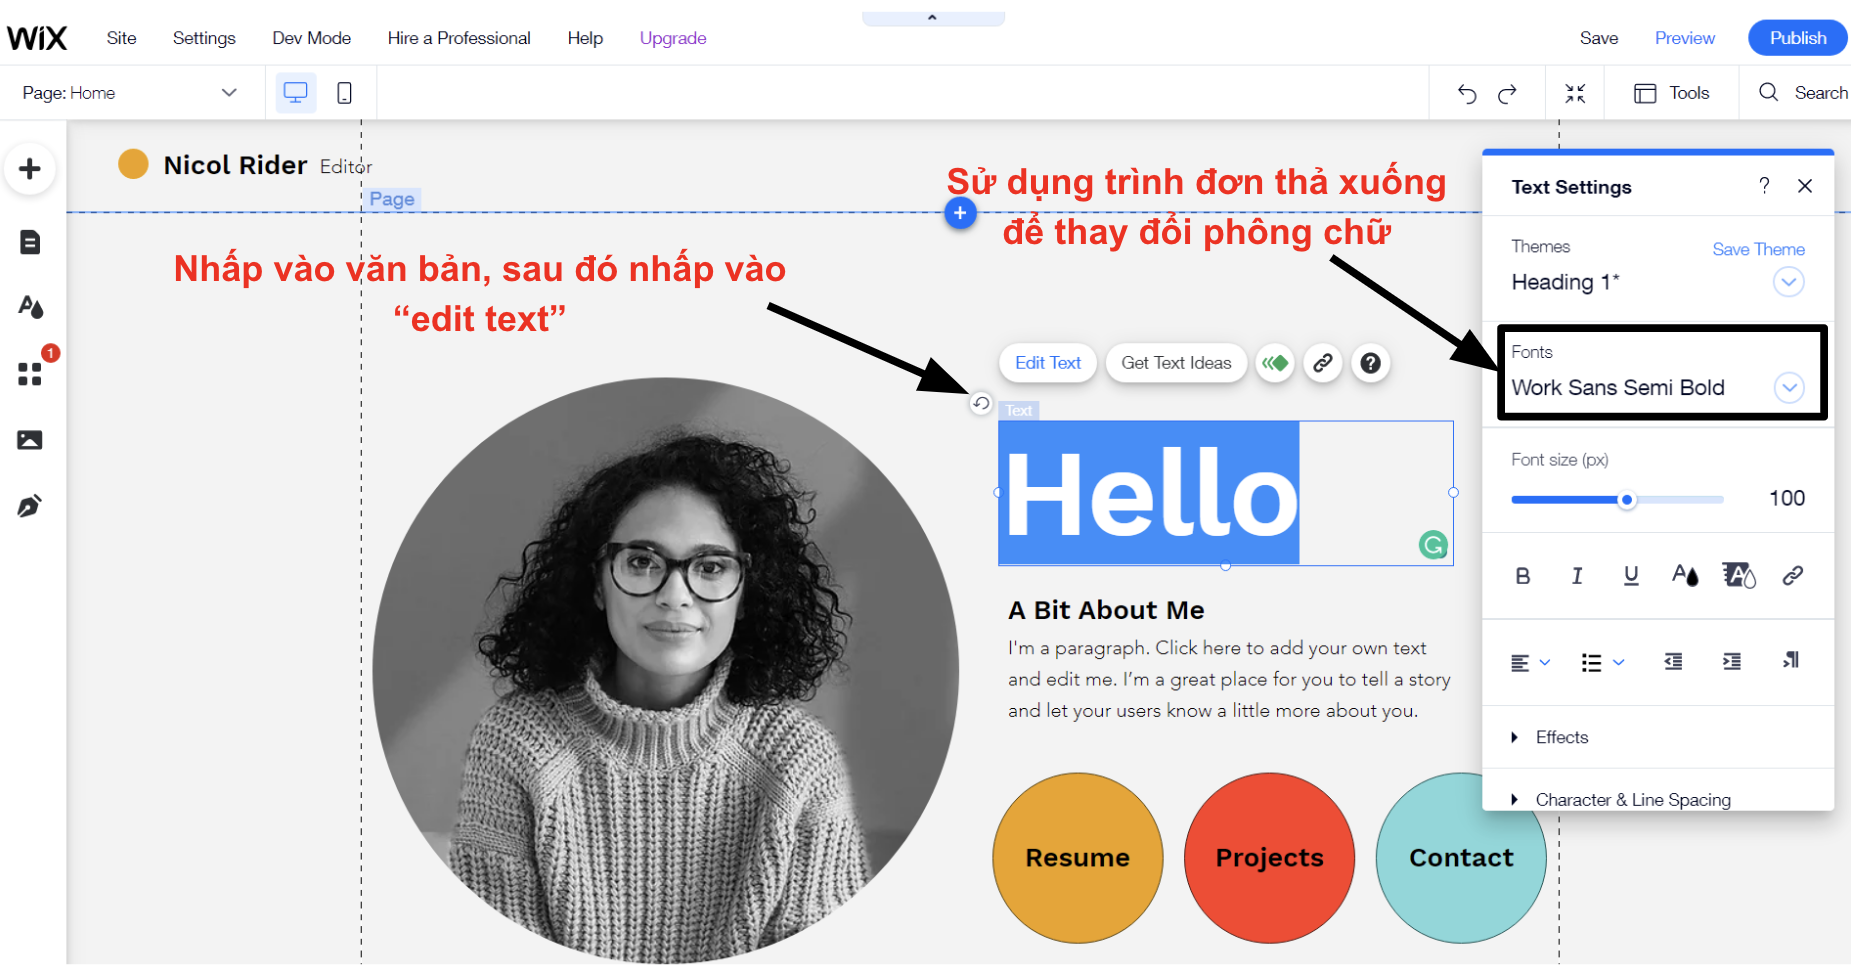
Task: Open the Media icon in left sidebar
Action: pos(30,440)
